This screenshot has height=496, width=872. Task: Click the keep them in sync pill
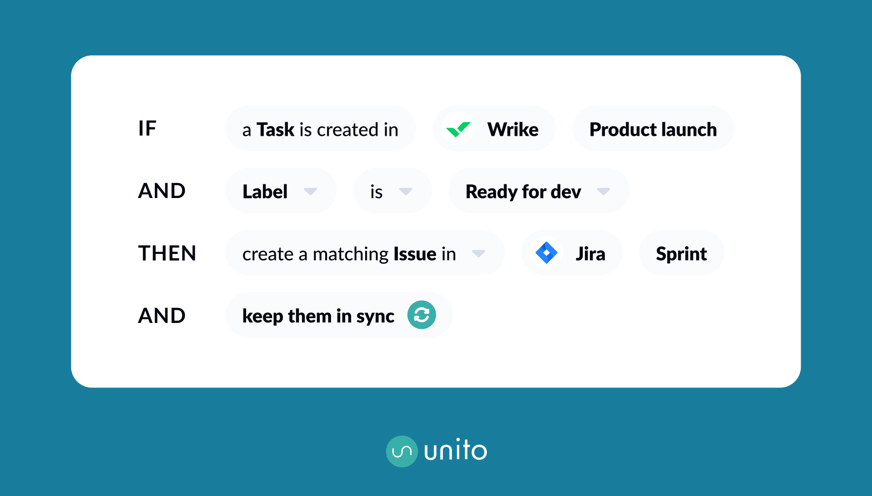318,315
